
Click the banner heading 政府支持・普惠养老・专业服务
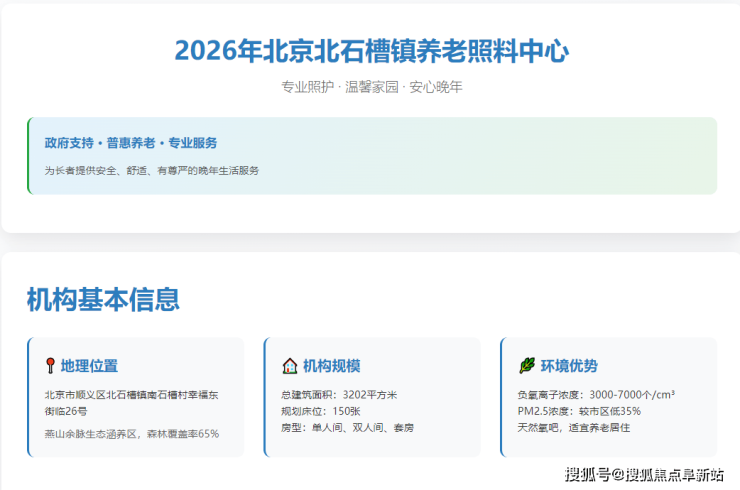click(x=131, y=143)
